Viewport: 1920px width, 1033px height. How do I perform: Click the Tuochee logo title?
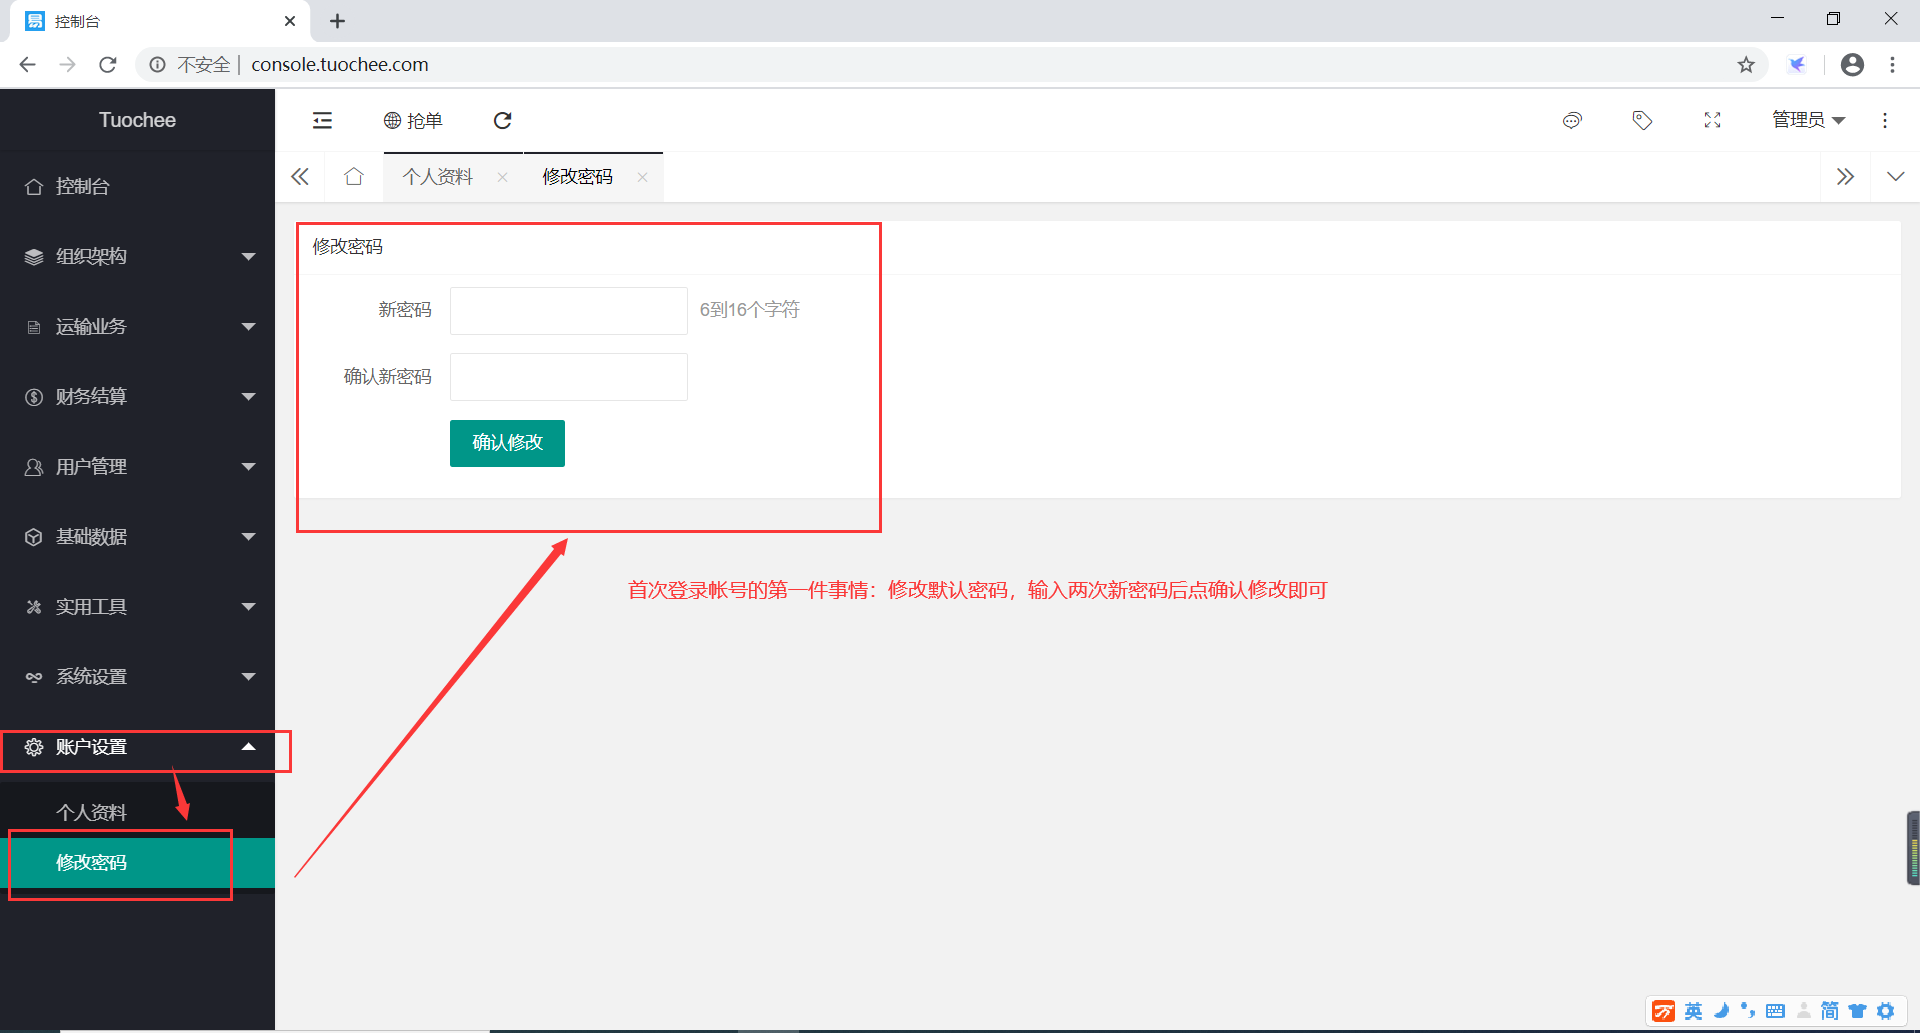[x=137, y=120]
